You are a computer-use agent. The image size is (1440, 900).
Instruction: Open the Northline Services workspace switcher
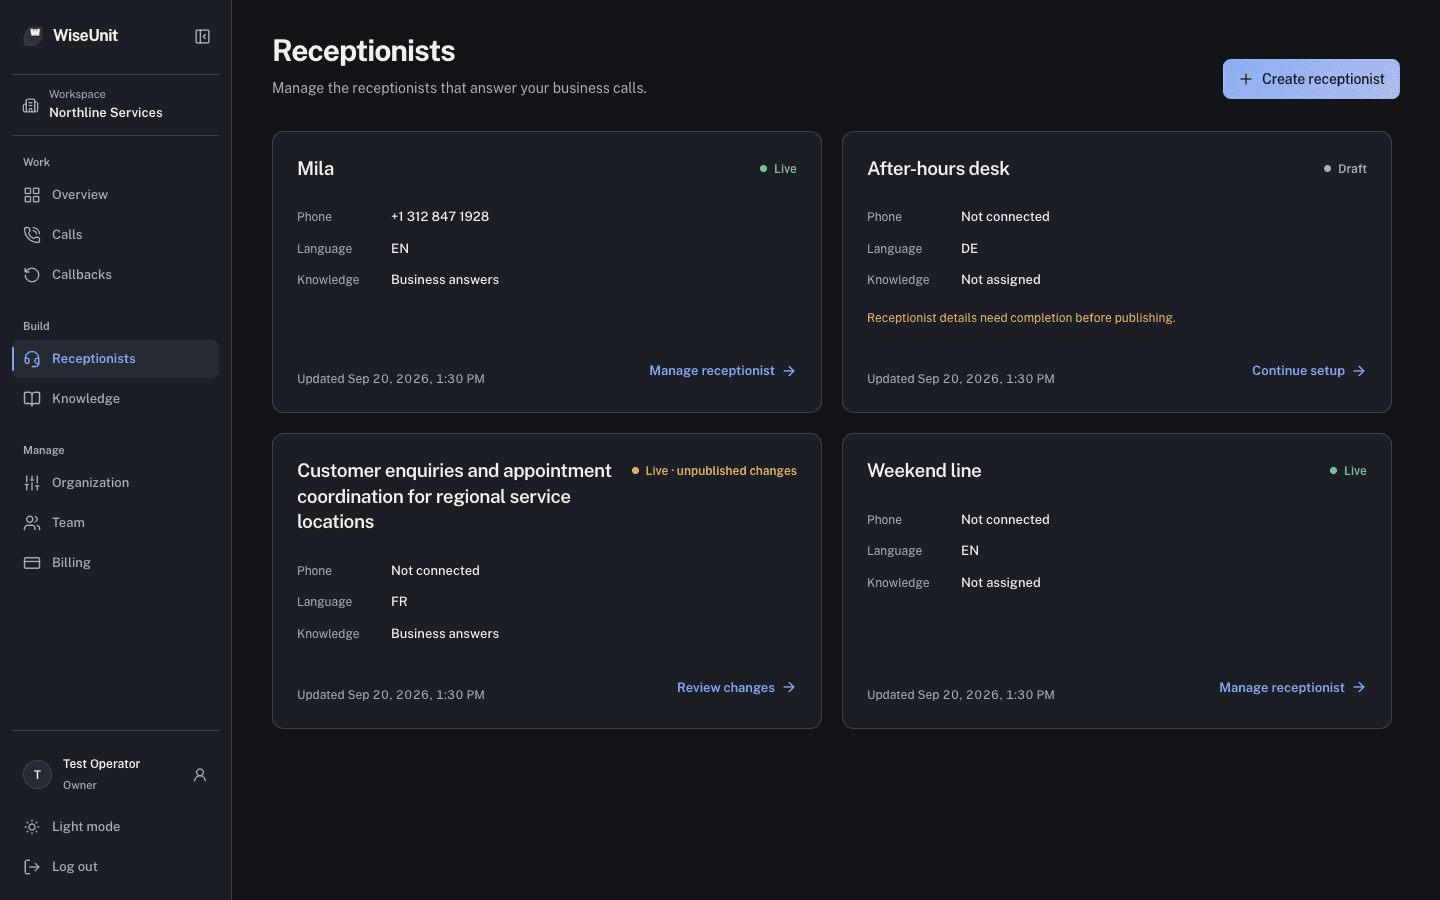115,104
